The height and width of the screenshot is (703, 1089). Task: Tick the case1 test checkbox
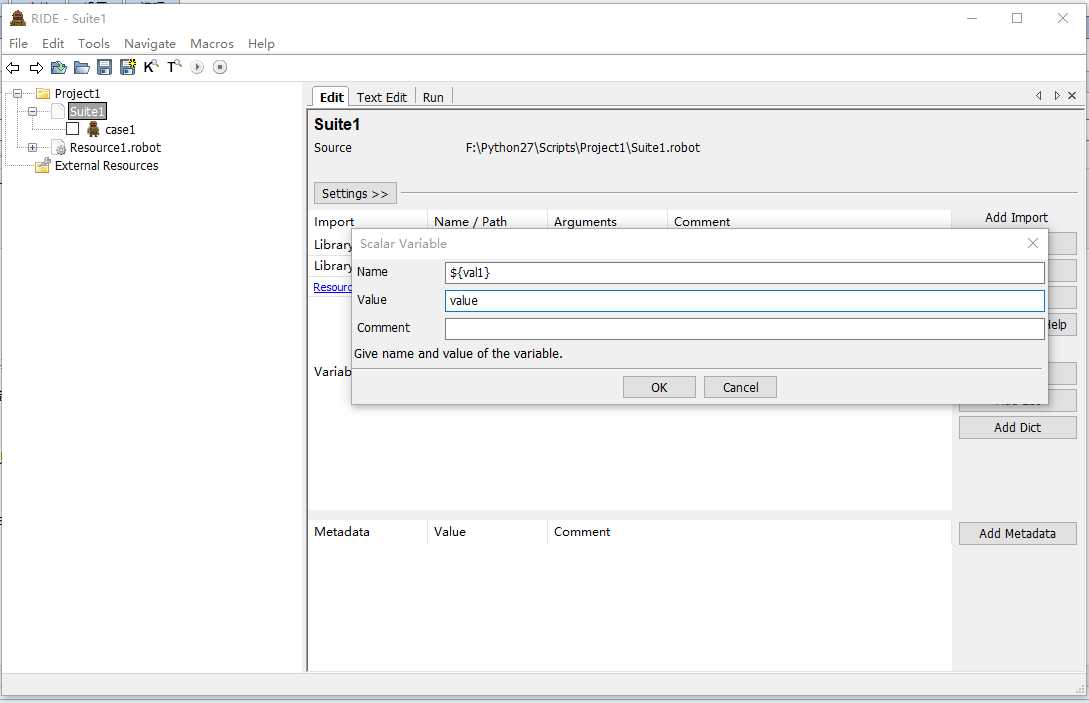pos(72,129)
